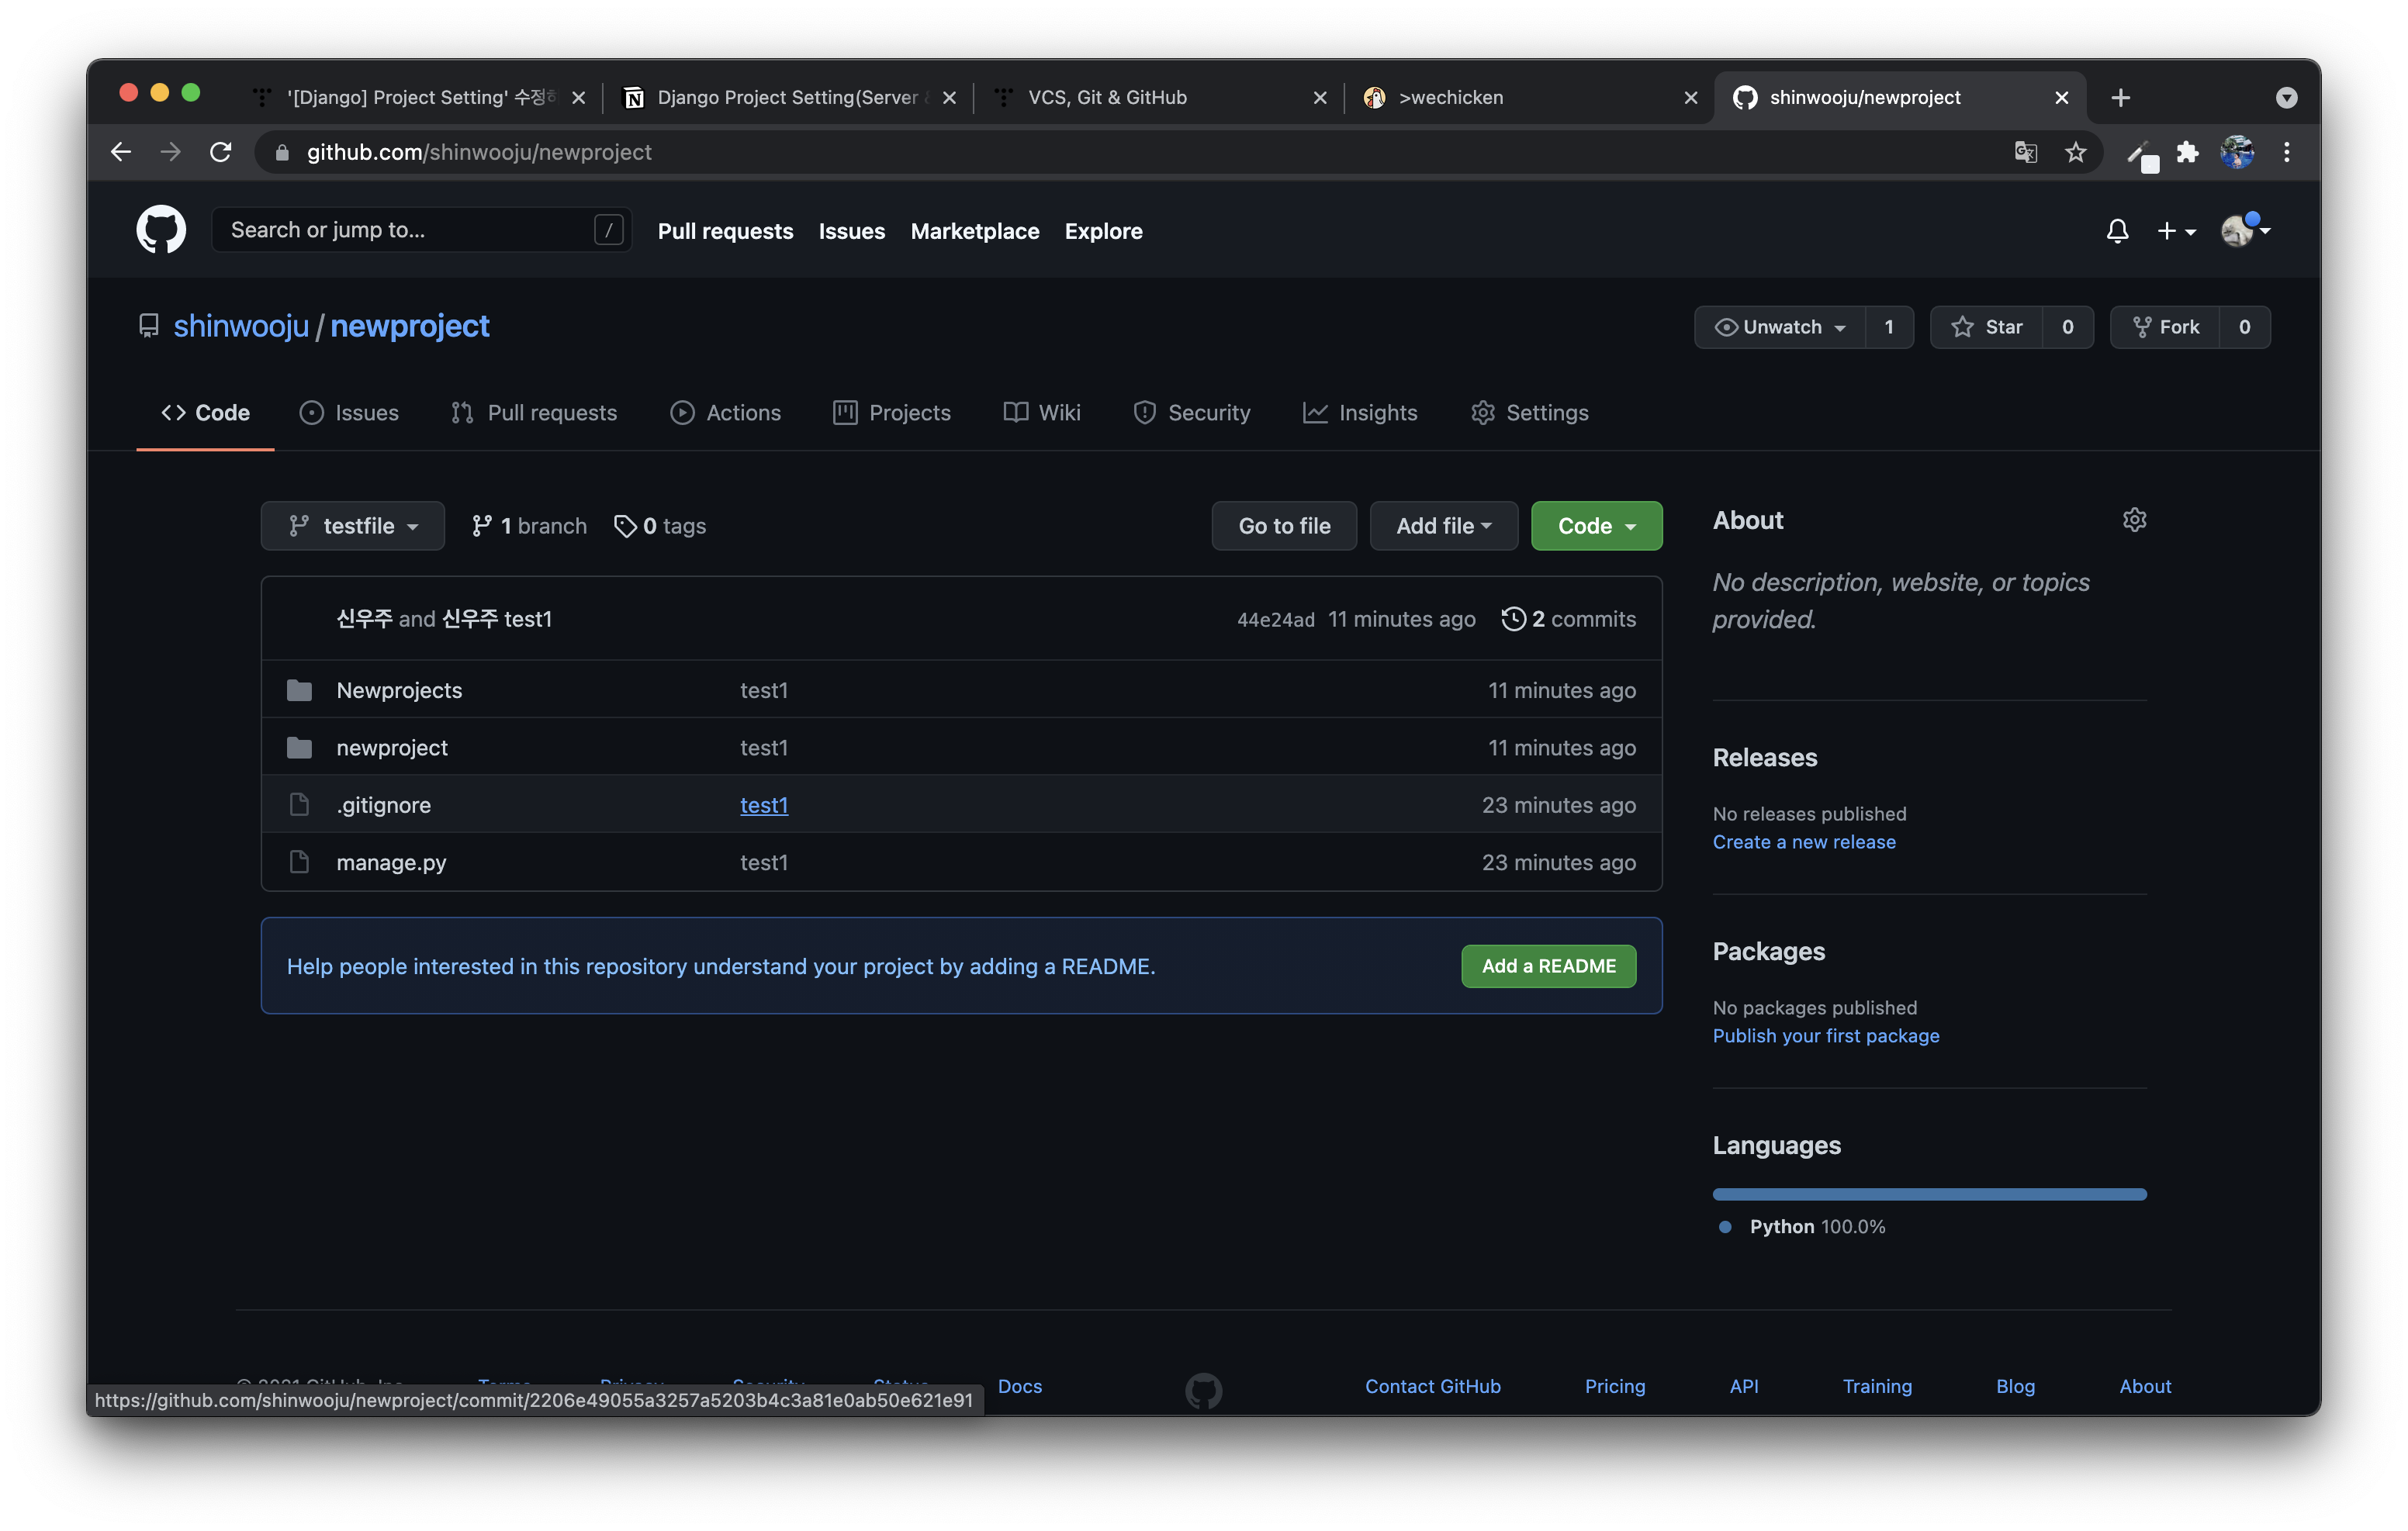This screenshot has height=1531, width=2408.
Task: Open the translate page icon
Action: [2025, 152]
